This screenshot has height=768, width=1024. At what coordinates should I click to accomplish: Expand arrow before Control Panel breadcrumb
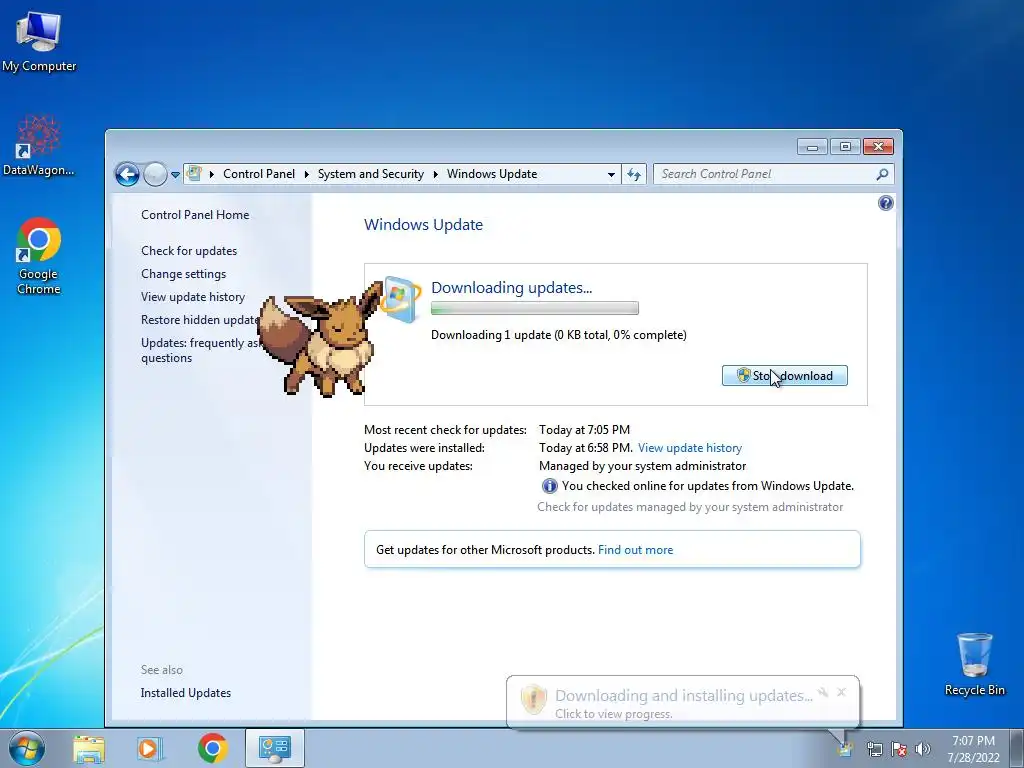[212, 174]
